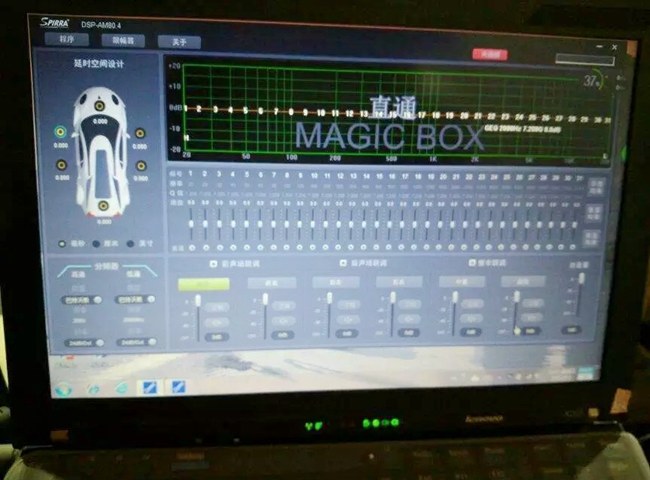Click gain slider handle of EQ band 31

click(x=575, y=224)
